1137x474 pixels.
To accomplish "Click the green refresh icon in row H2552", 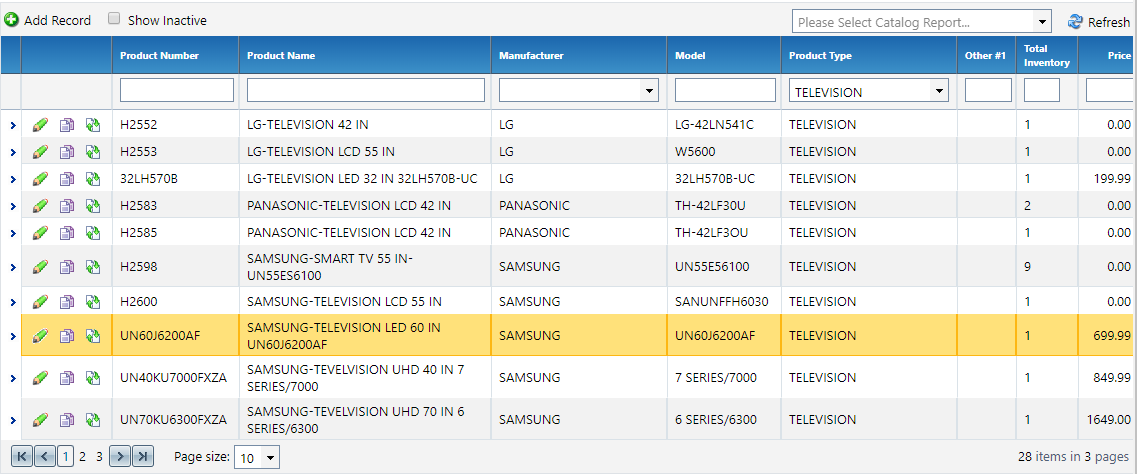I will tap(92, 125).
